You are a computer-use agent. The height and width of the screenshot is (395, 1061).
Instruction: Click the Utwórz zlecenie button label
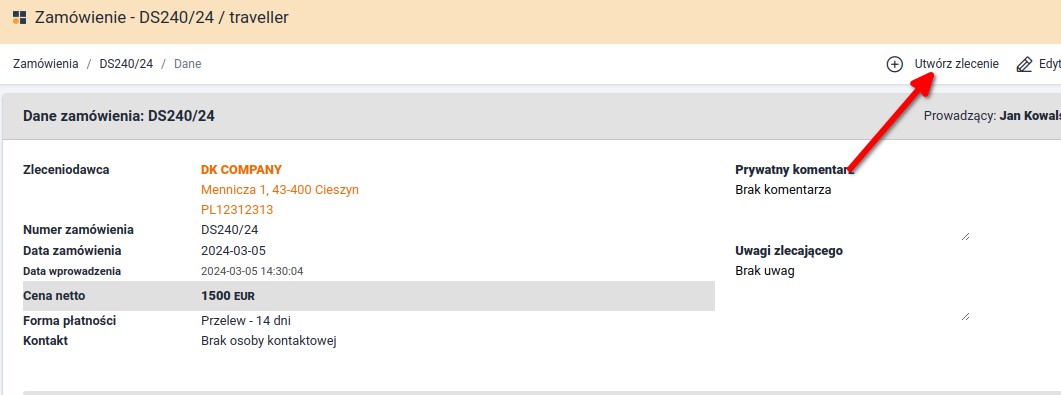[x=957, y=64]
